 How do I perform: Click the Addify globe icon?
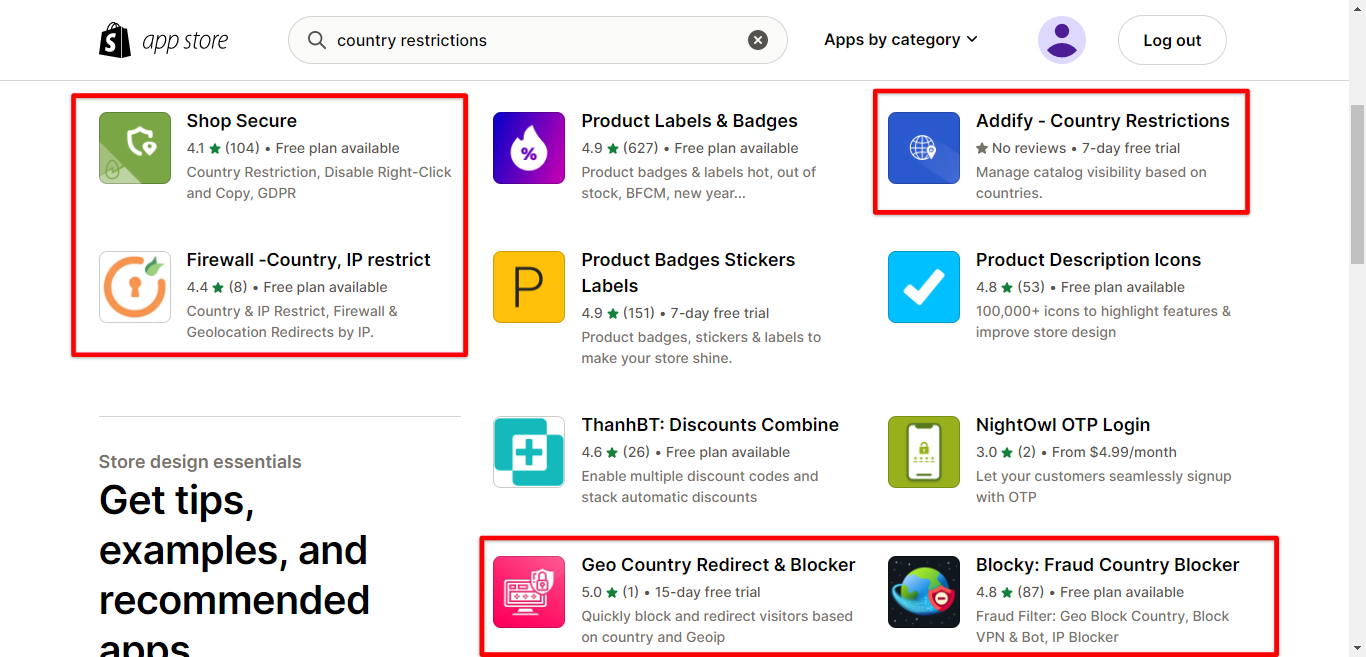tap(923, 147)
